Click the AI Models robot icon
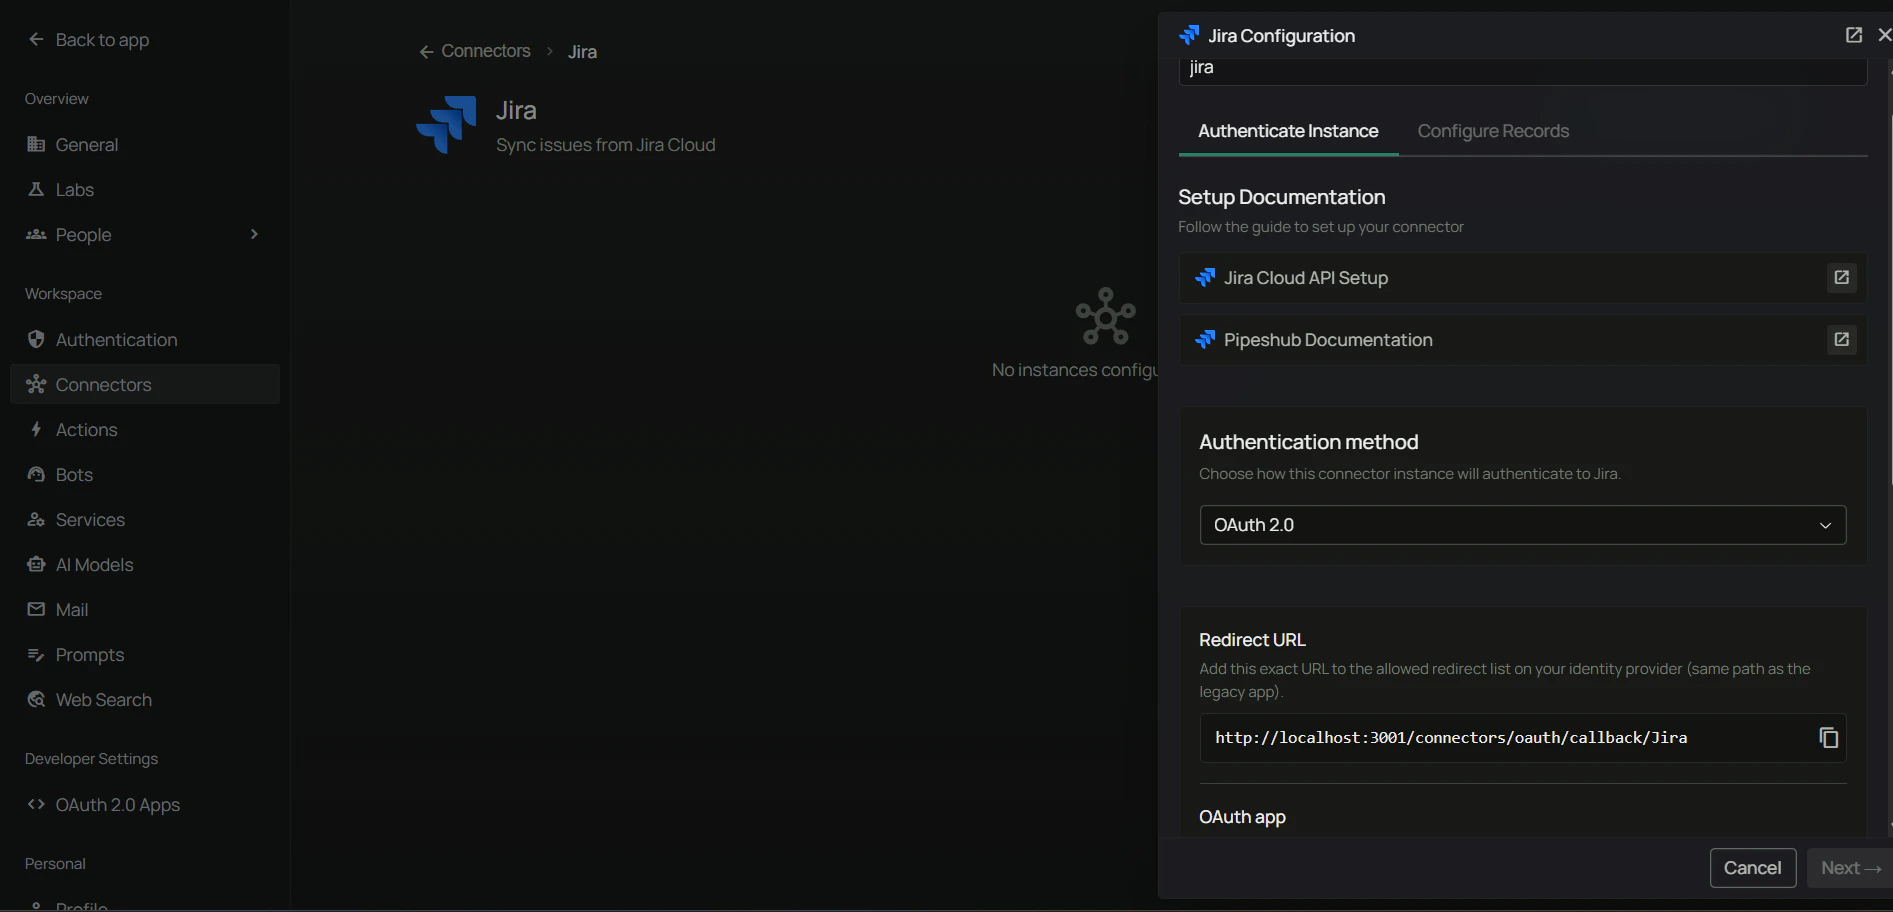 click(x=36, y=564)
